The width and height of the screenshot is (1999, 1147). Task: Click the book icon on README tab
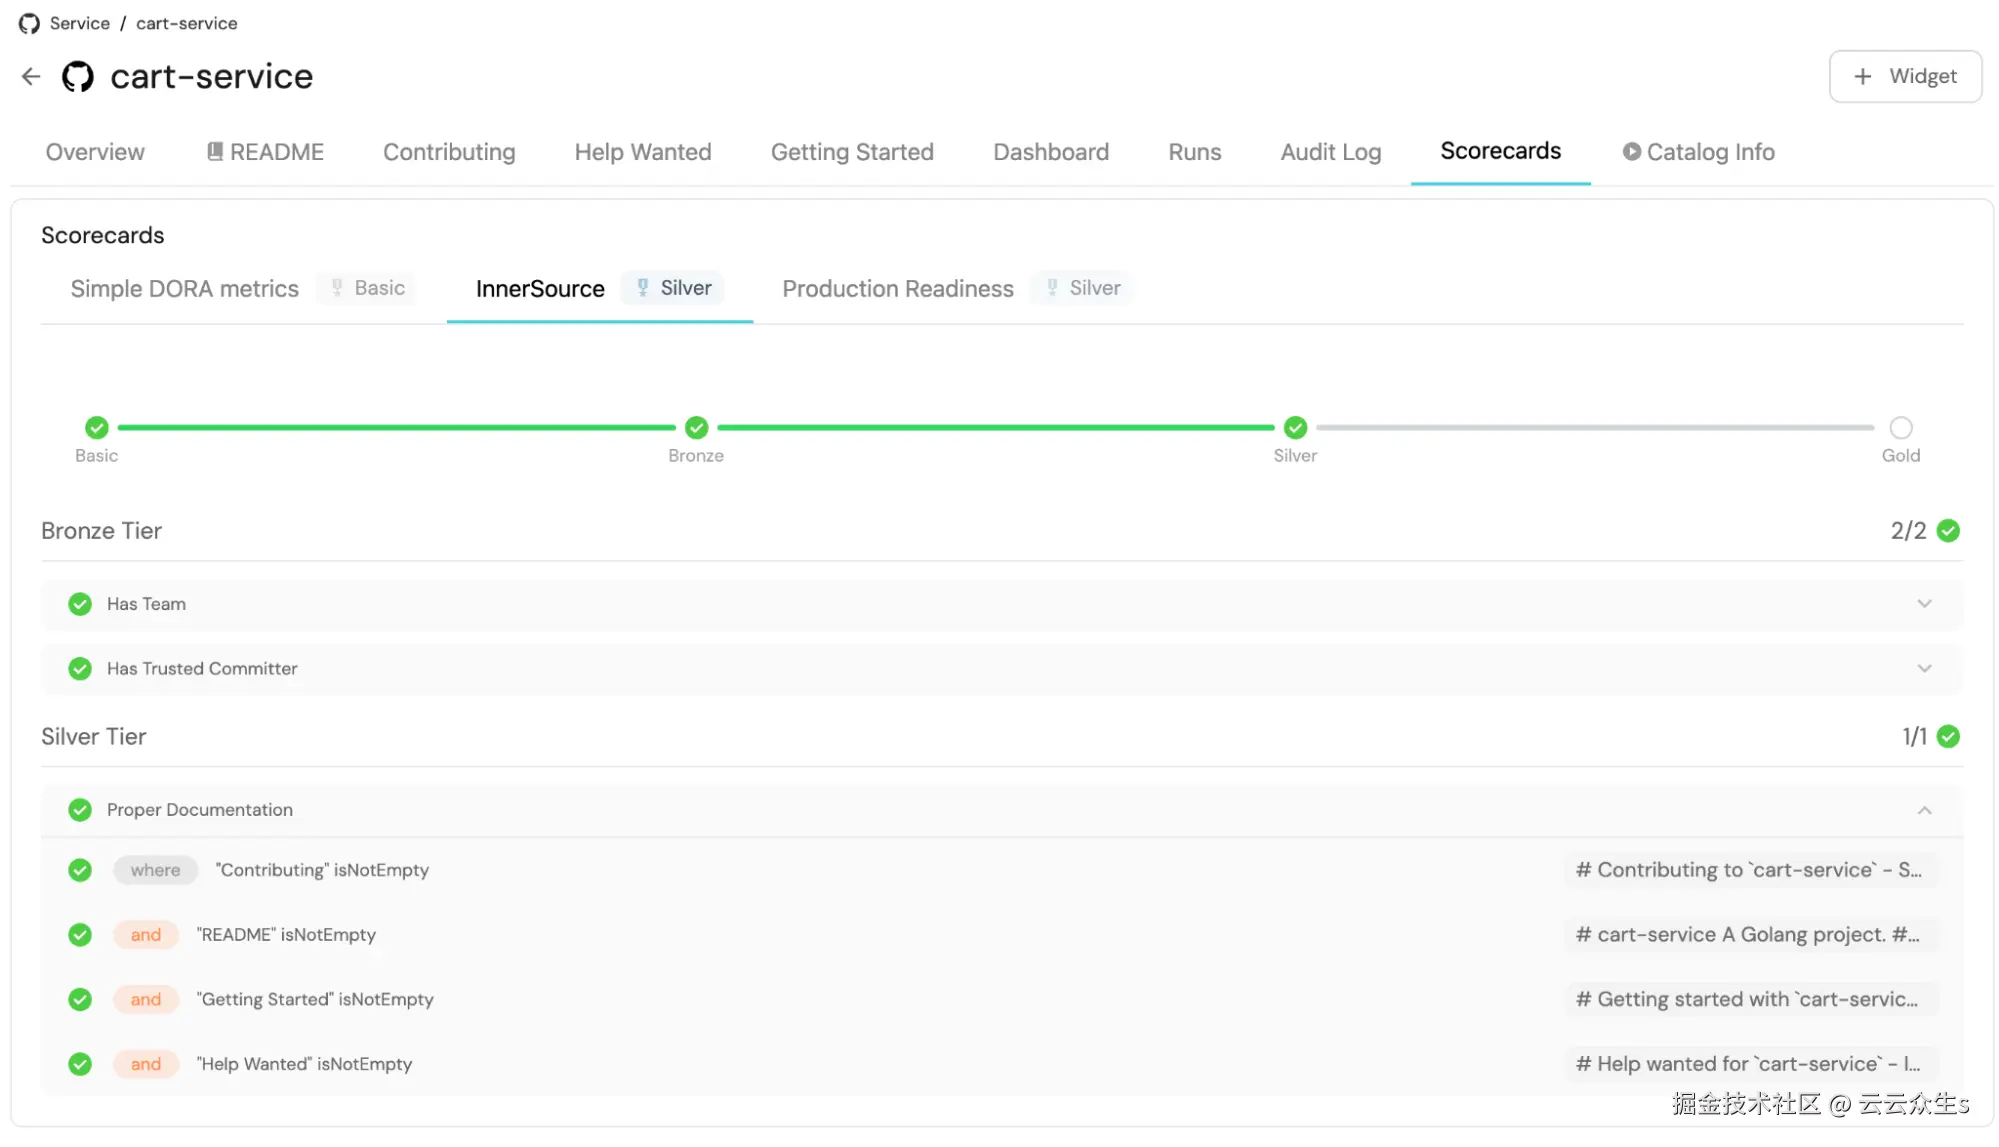[214, 152]
